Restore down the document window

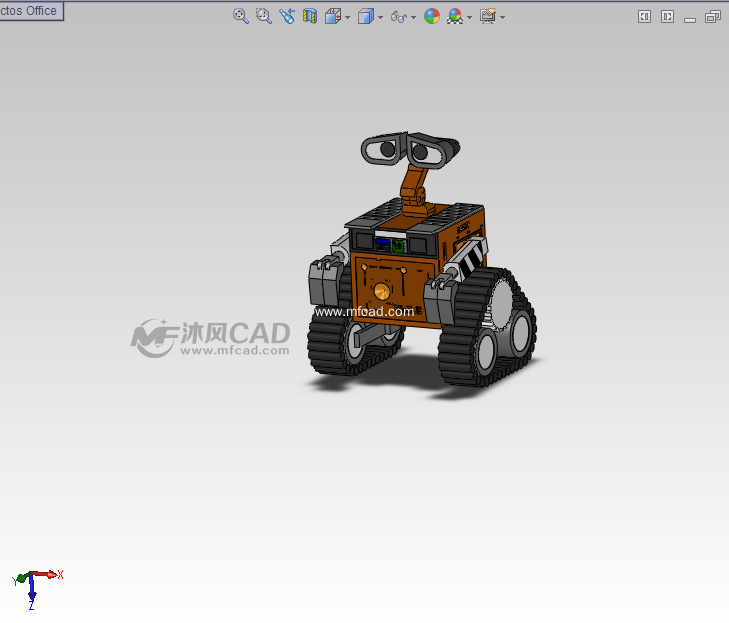[x=713, y=17]
